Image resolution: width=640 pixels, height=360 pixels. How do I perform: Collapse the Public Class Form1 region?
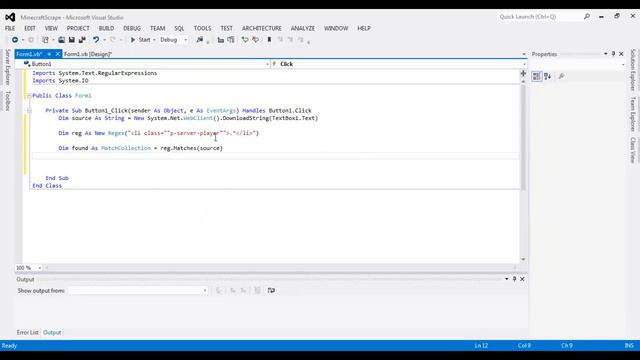point(29,96)
